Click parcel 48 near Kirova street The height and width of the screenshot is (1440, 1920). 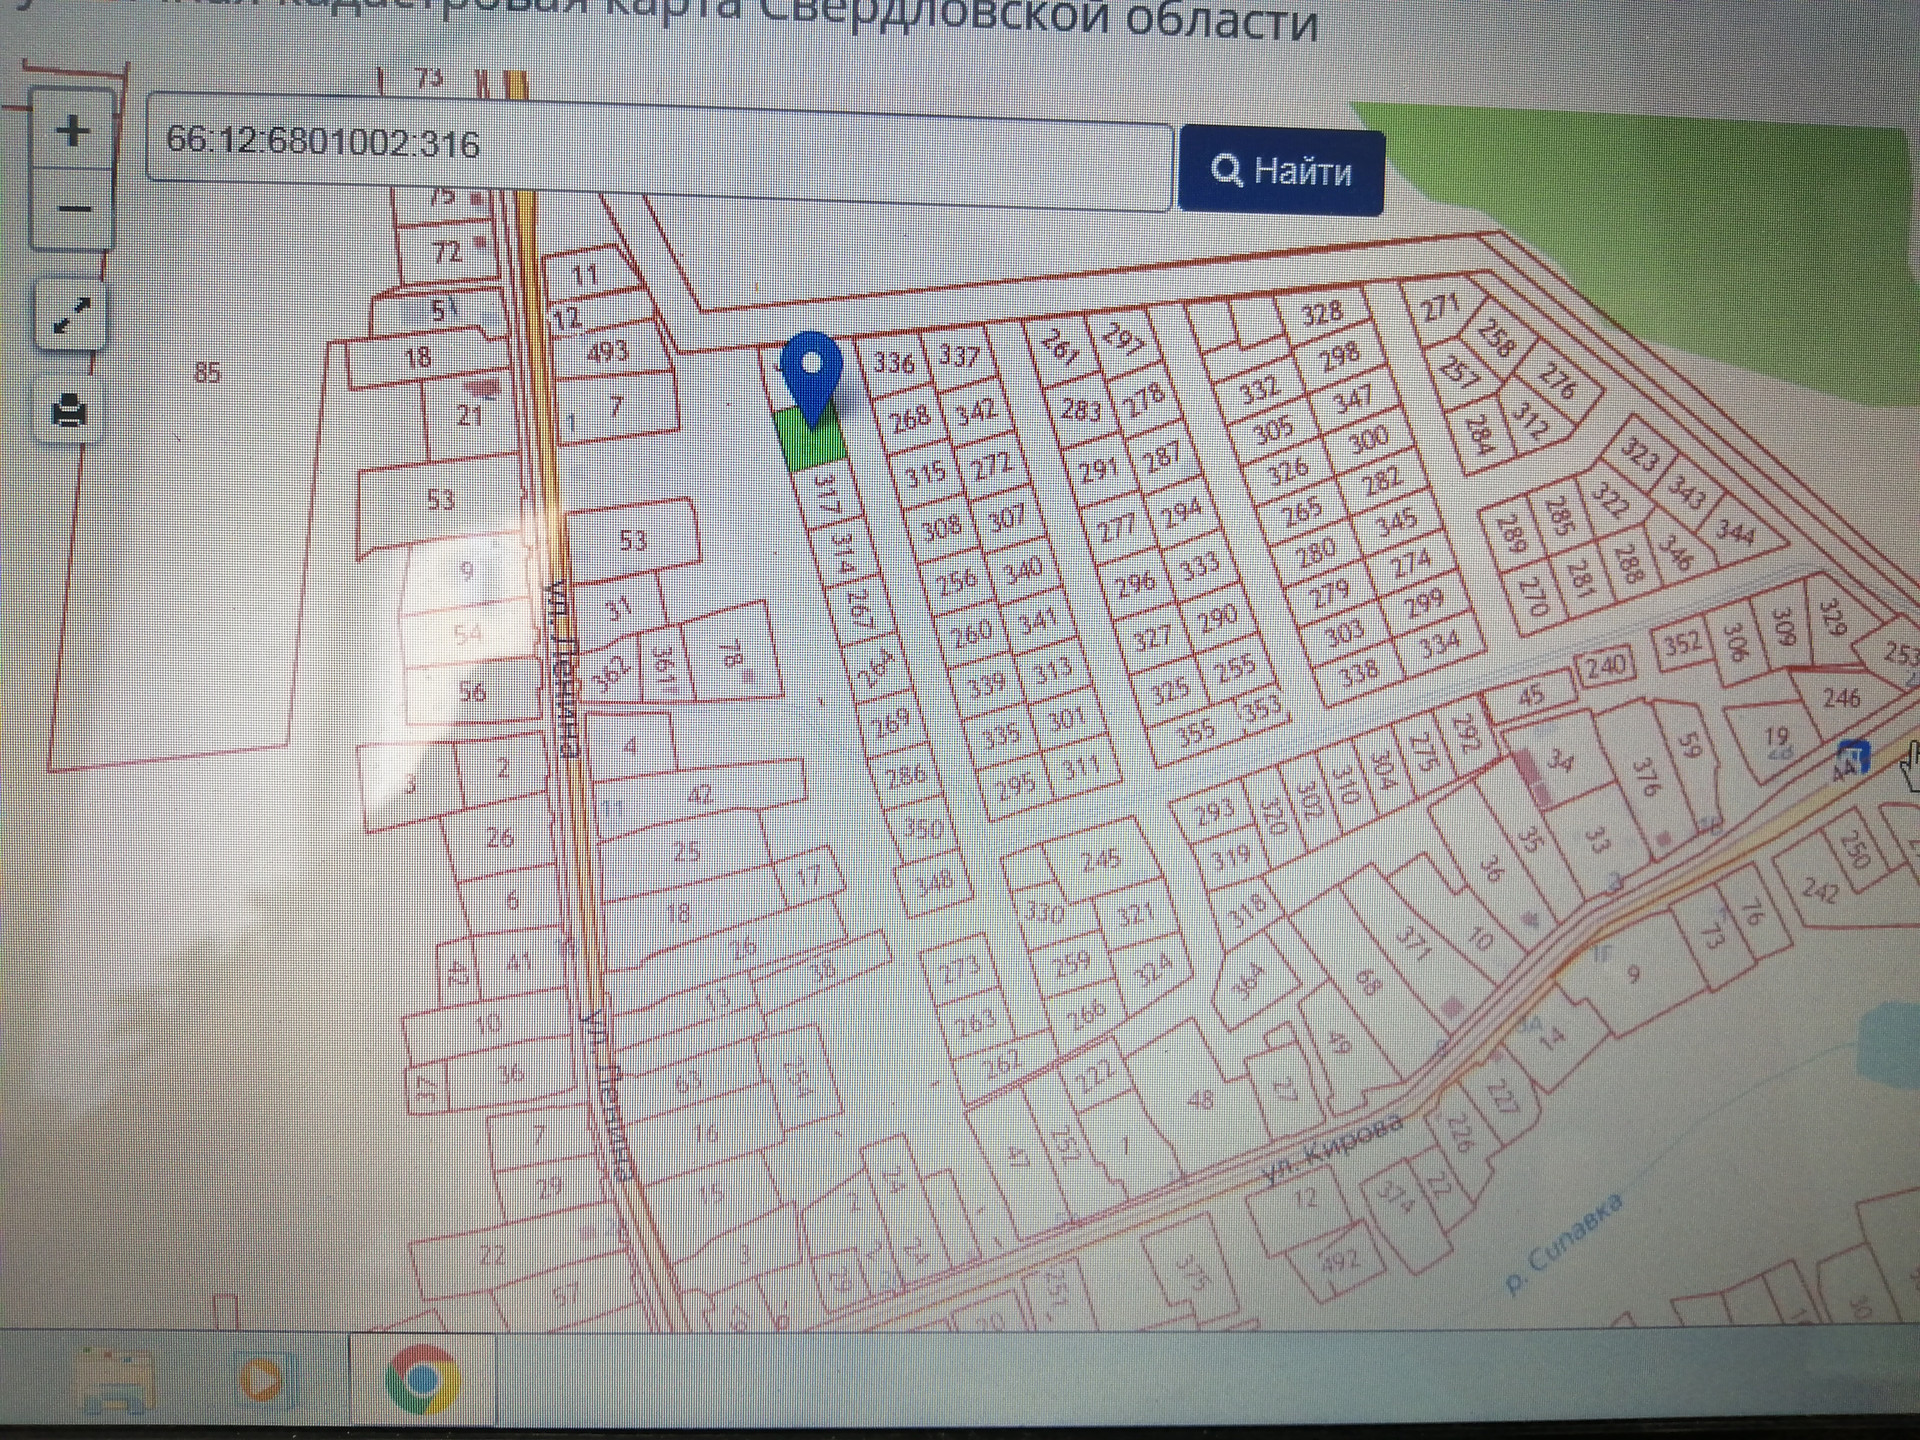(x=1200, y=1100)
